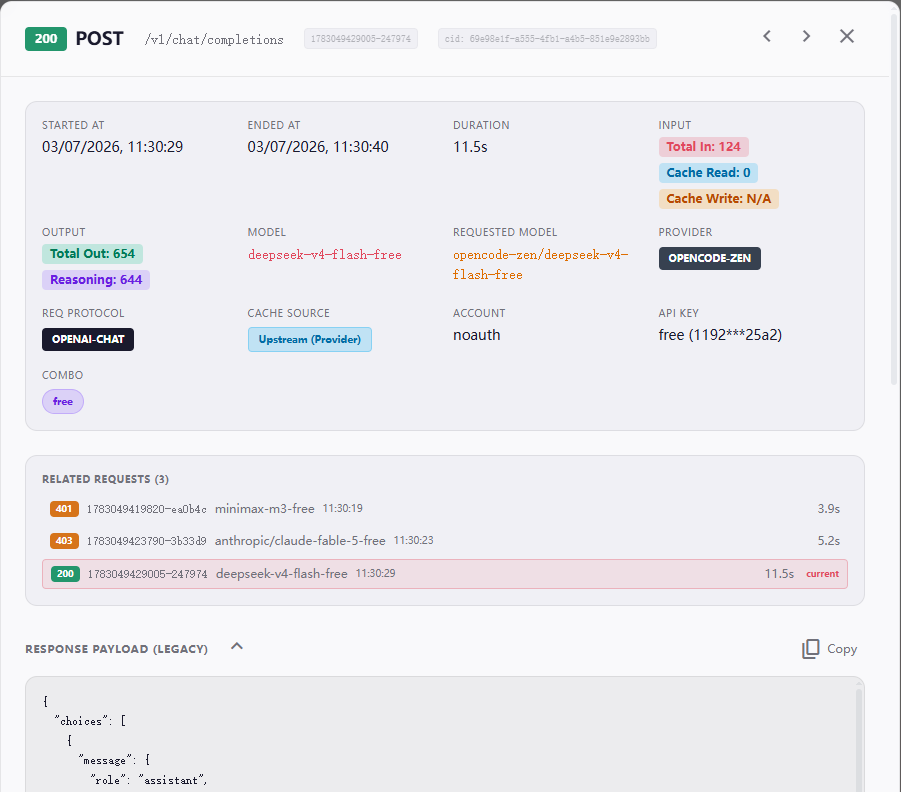
Task: Click the response payload code scrollbar
Action: coord(860,741)
